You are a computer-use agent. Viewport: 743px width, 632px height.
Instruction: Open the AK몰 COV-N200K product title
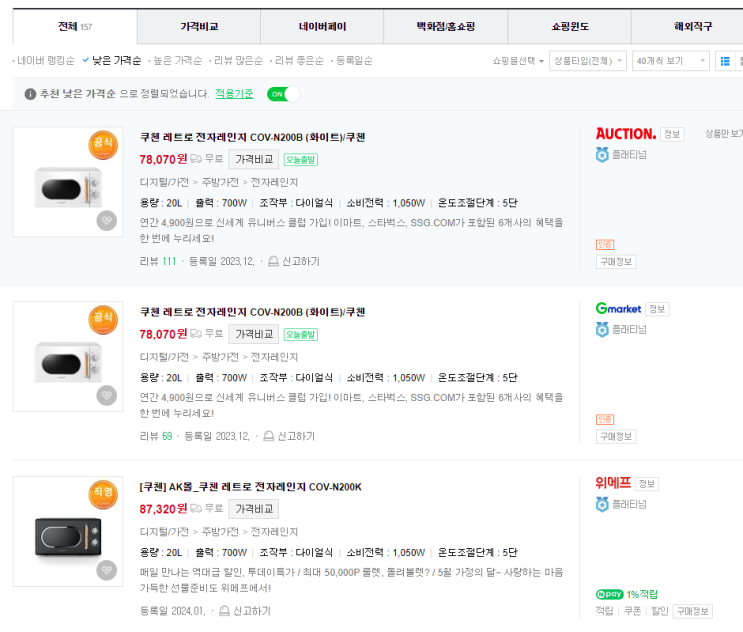pyautogui.click(x=250, y=487)
